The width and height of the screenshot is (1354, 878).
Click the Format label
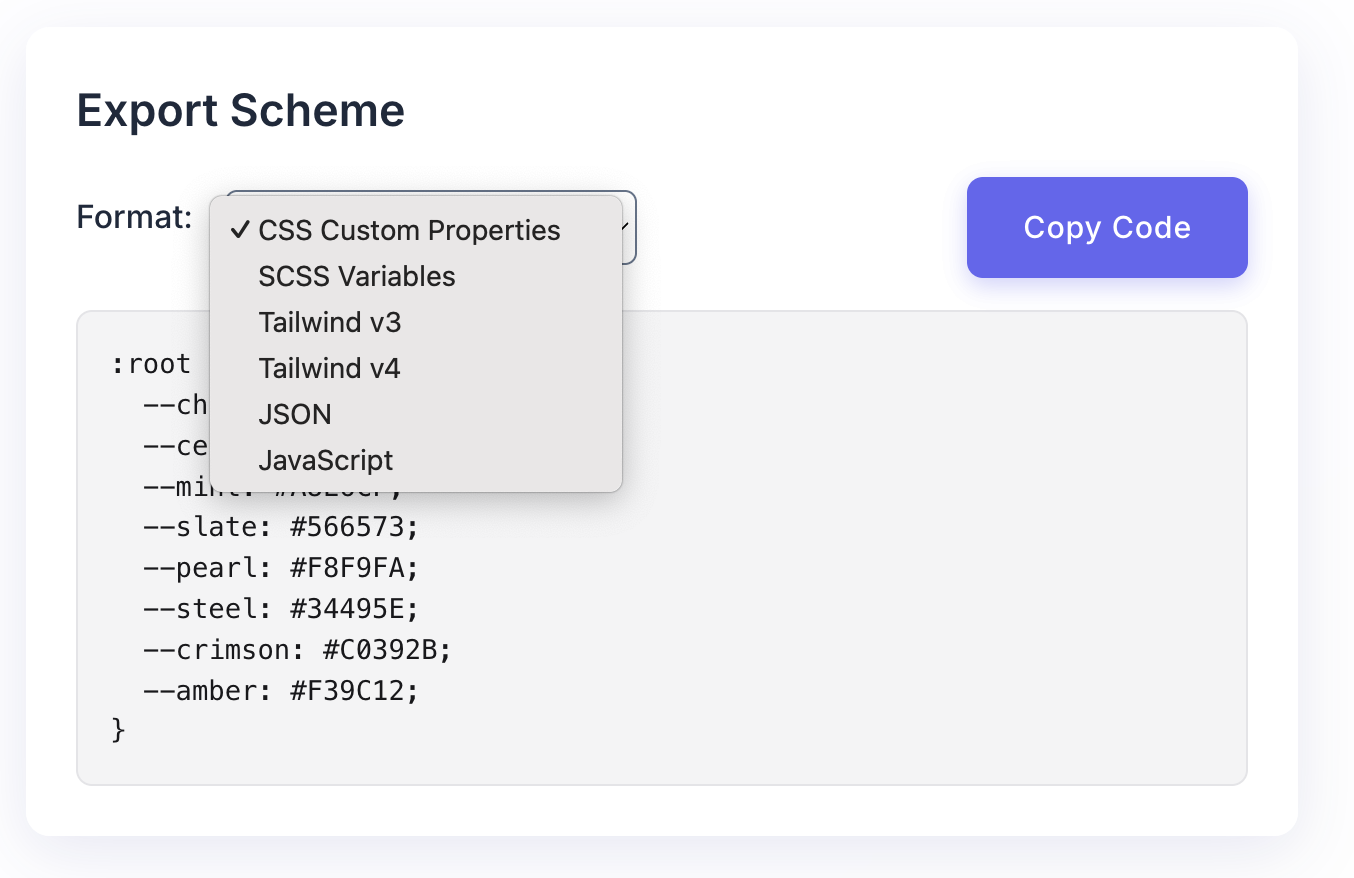pos(133,217)
